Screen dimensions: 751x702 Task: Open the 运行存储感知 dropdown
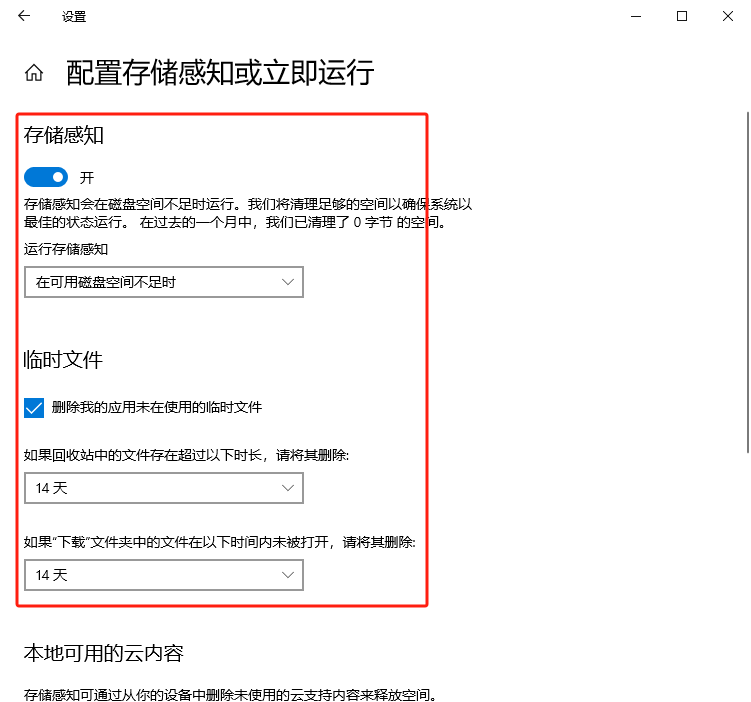click(164, 282)
